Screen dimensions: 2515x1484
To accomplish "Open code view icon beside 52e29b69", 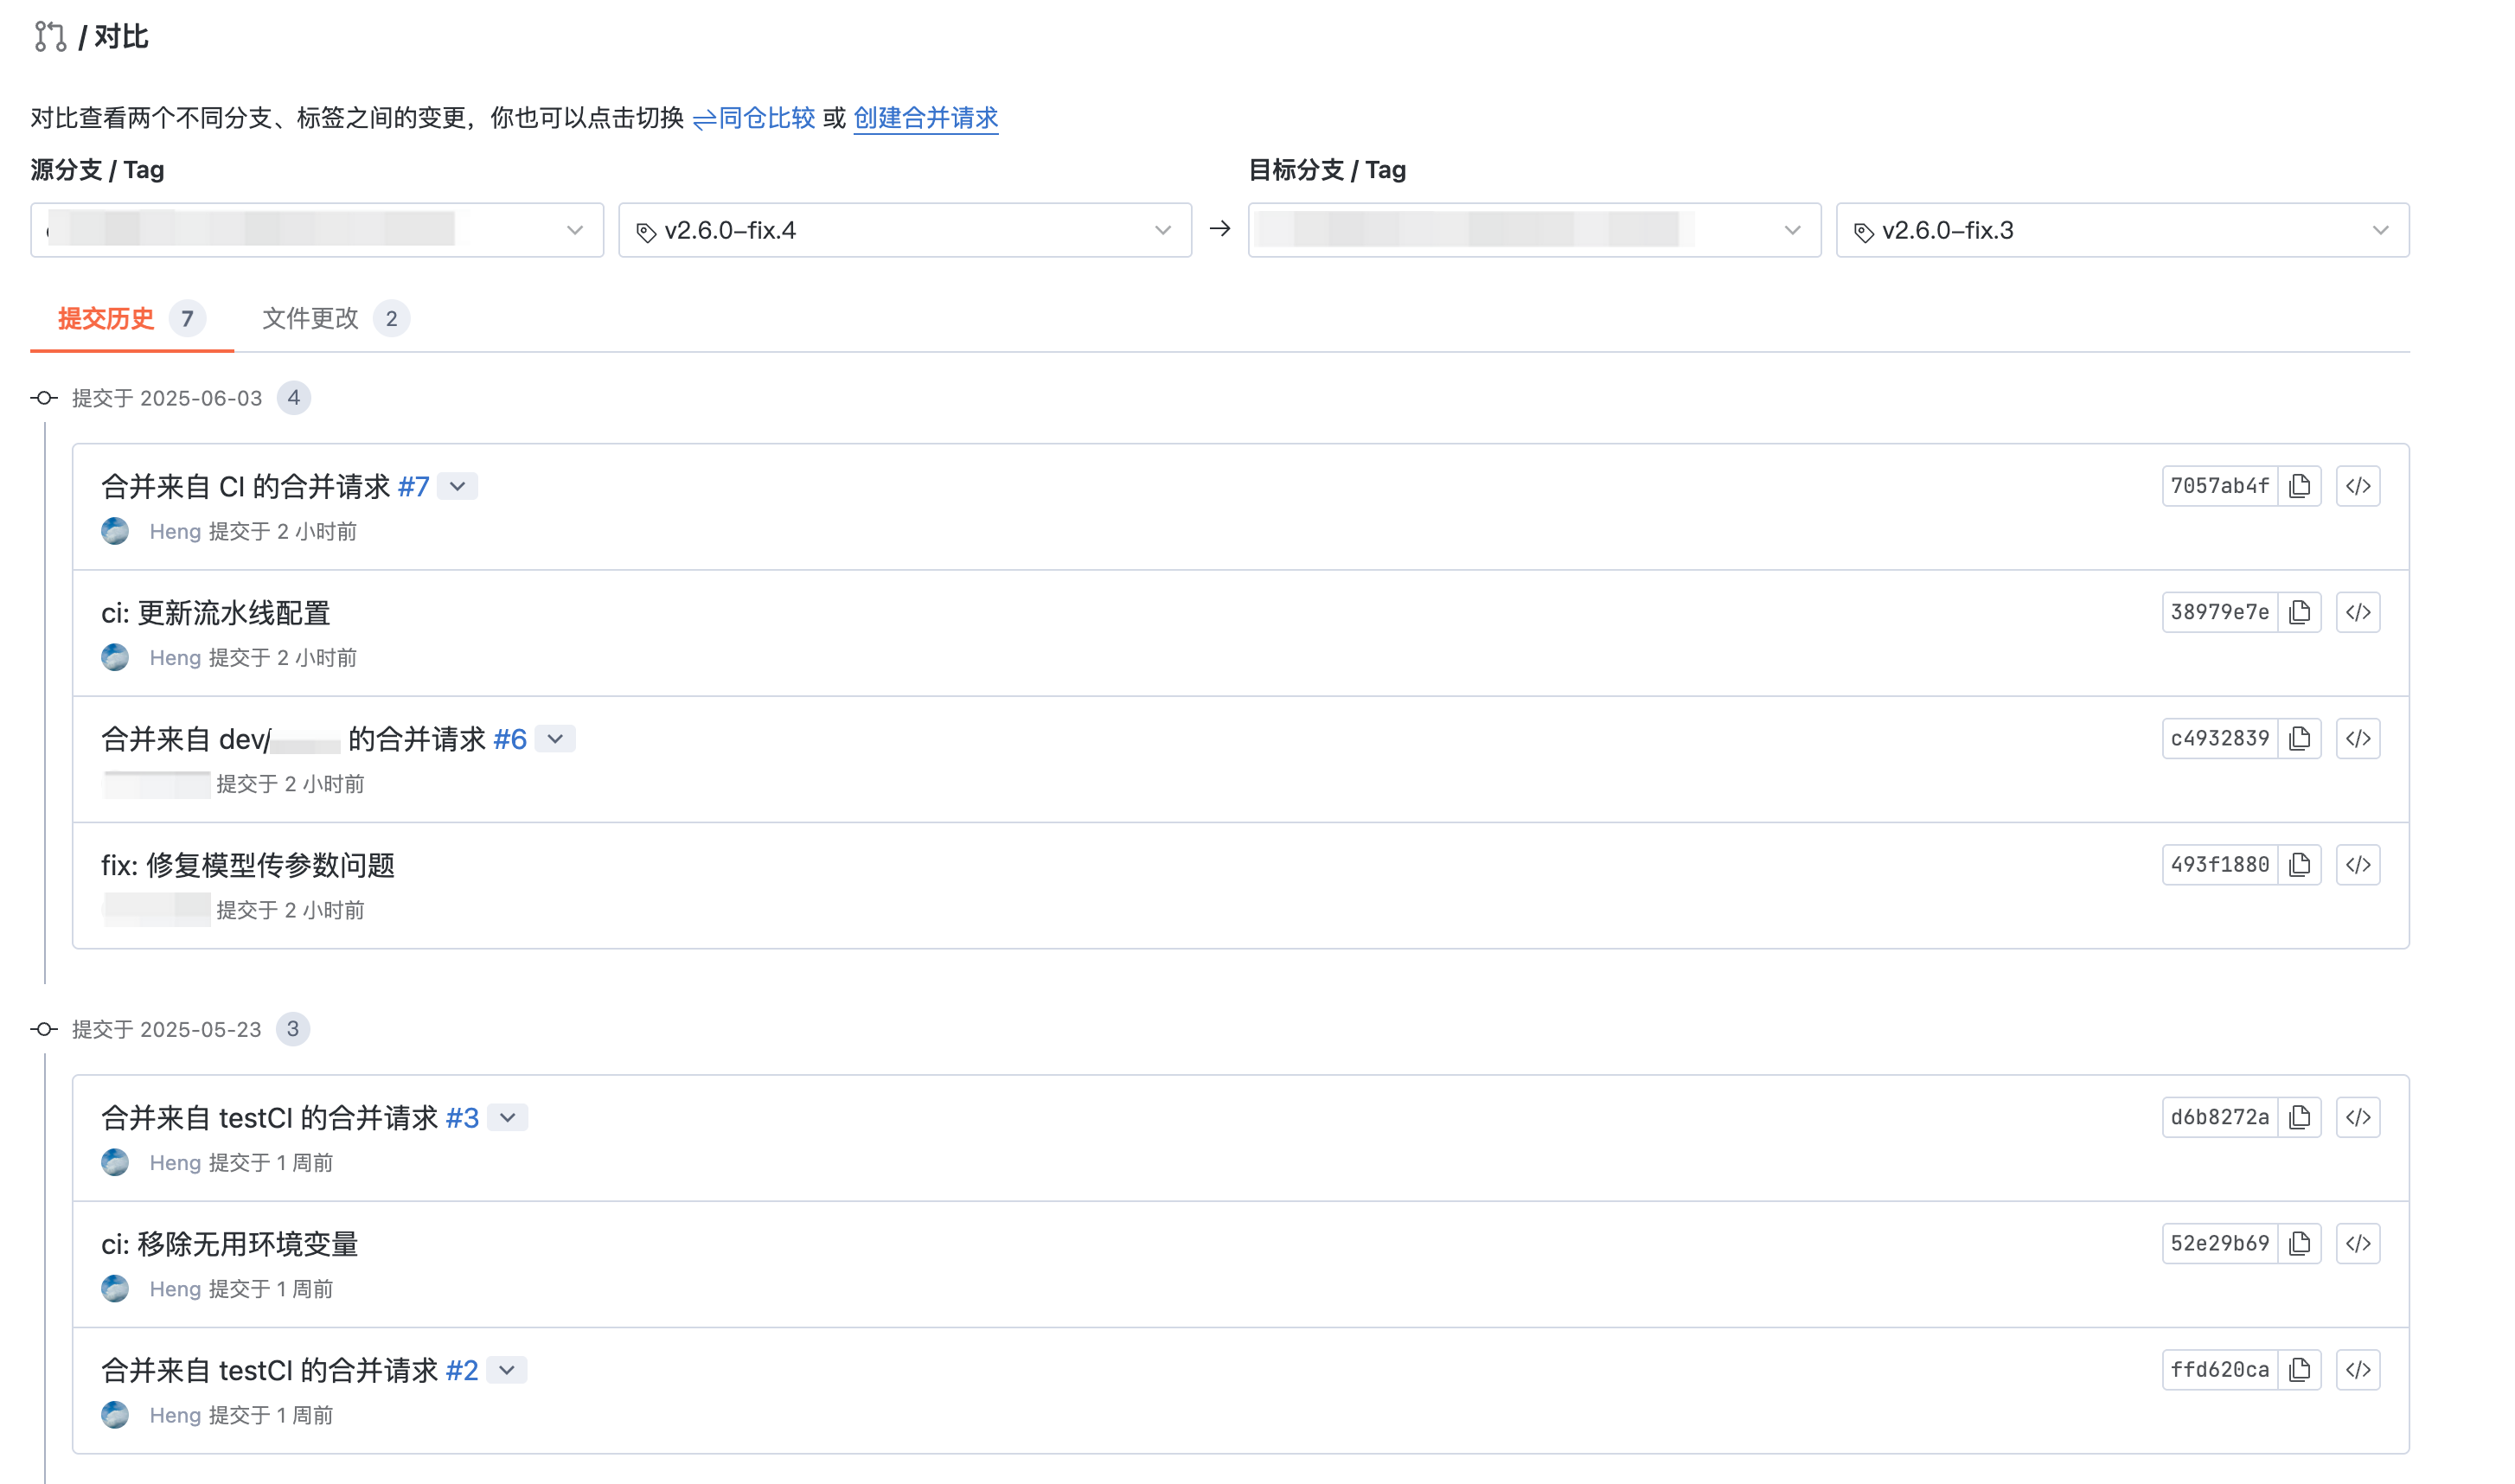I will click(2358, 1243).
